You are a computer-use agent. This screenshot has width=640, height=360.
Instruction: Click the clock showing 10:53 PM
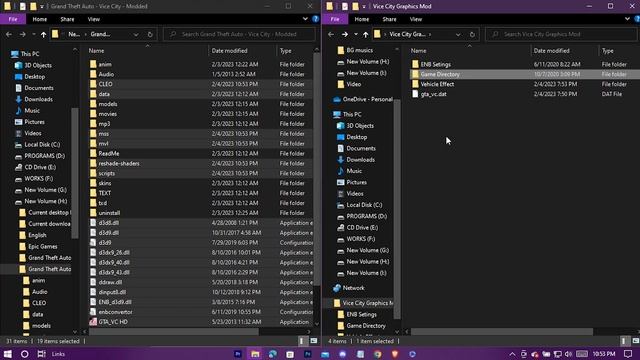[604, 354]
